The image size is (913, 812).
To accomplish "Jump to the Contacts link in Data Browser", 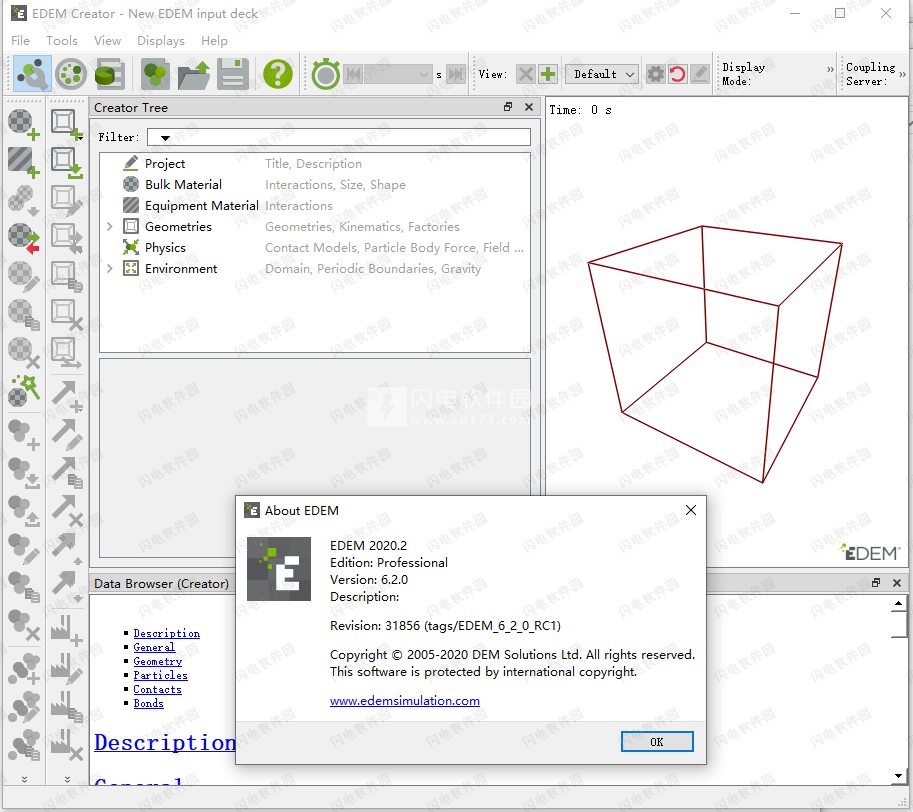I will [x=158, y=689].
